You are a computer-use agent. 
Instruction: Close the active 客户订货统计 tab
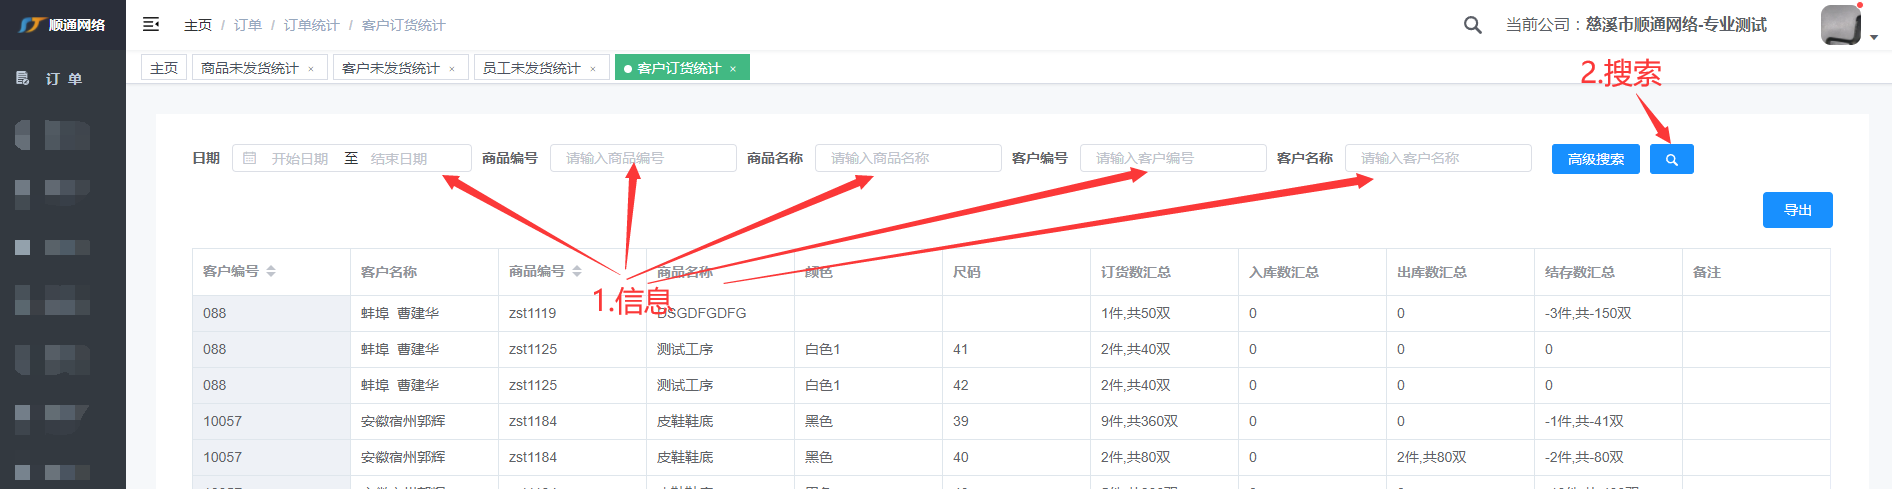click(733, 69)
